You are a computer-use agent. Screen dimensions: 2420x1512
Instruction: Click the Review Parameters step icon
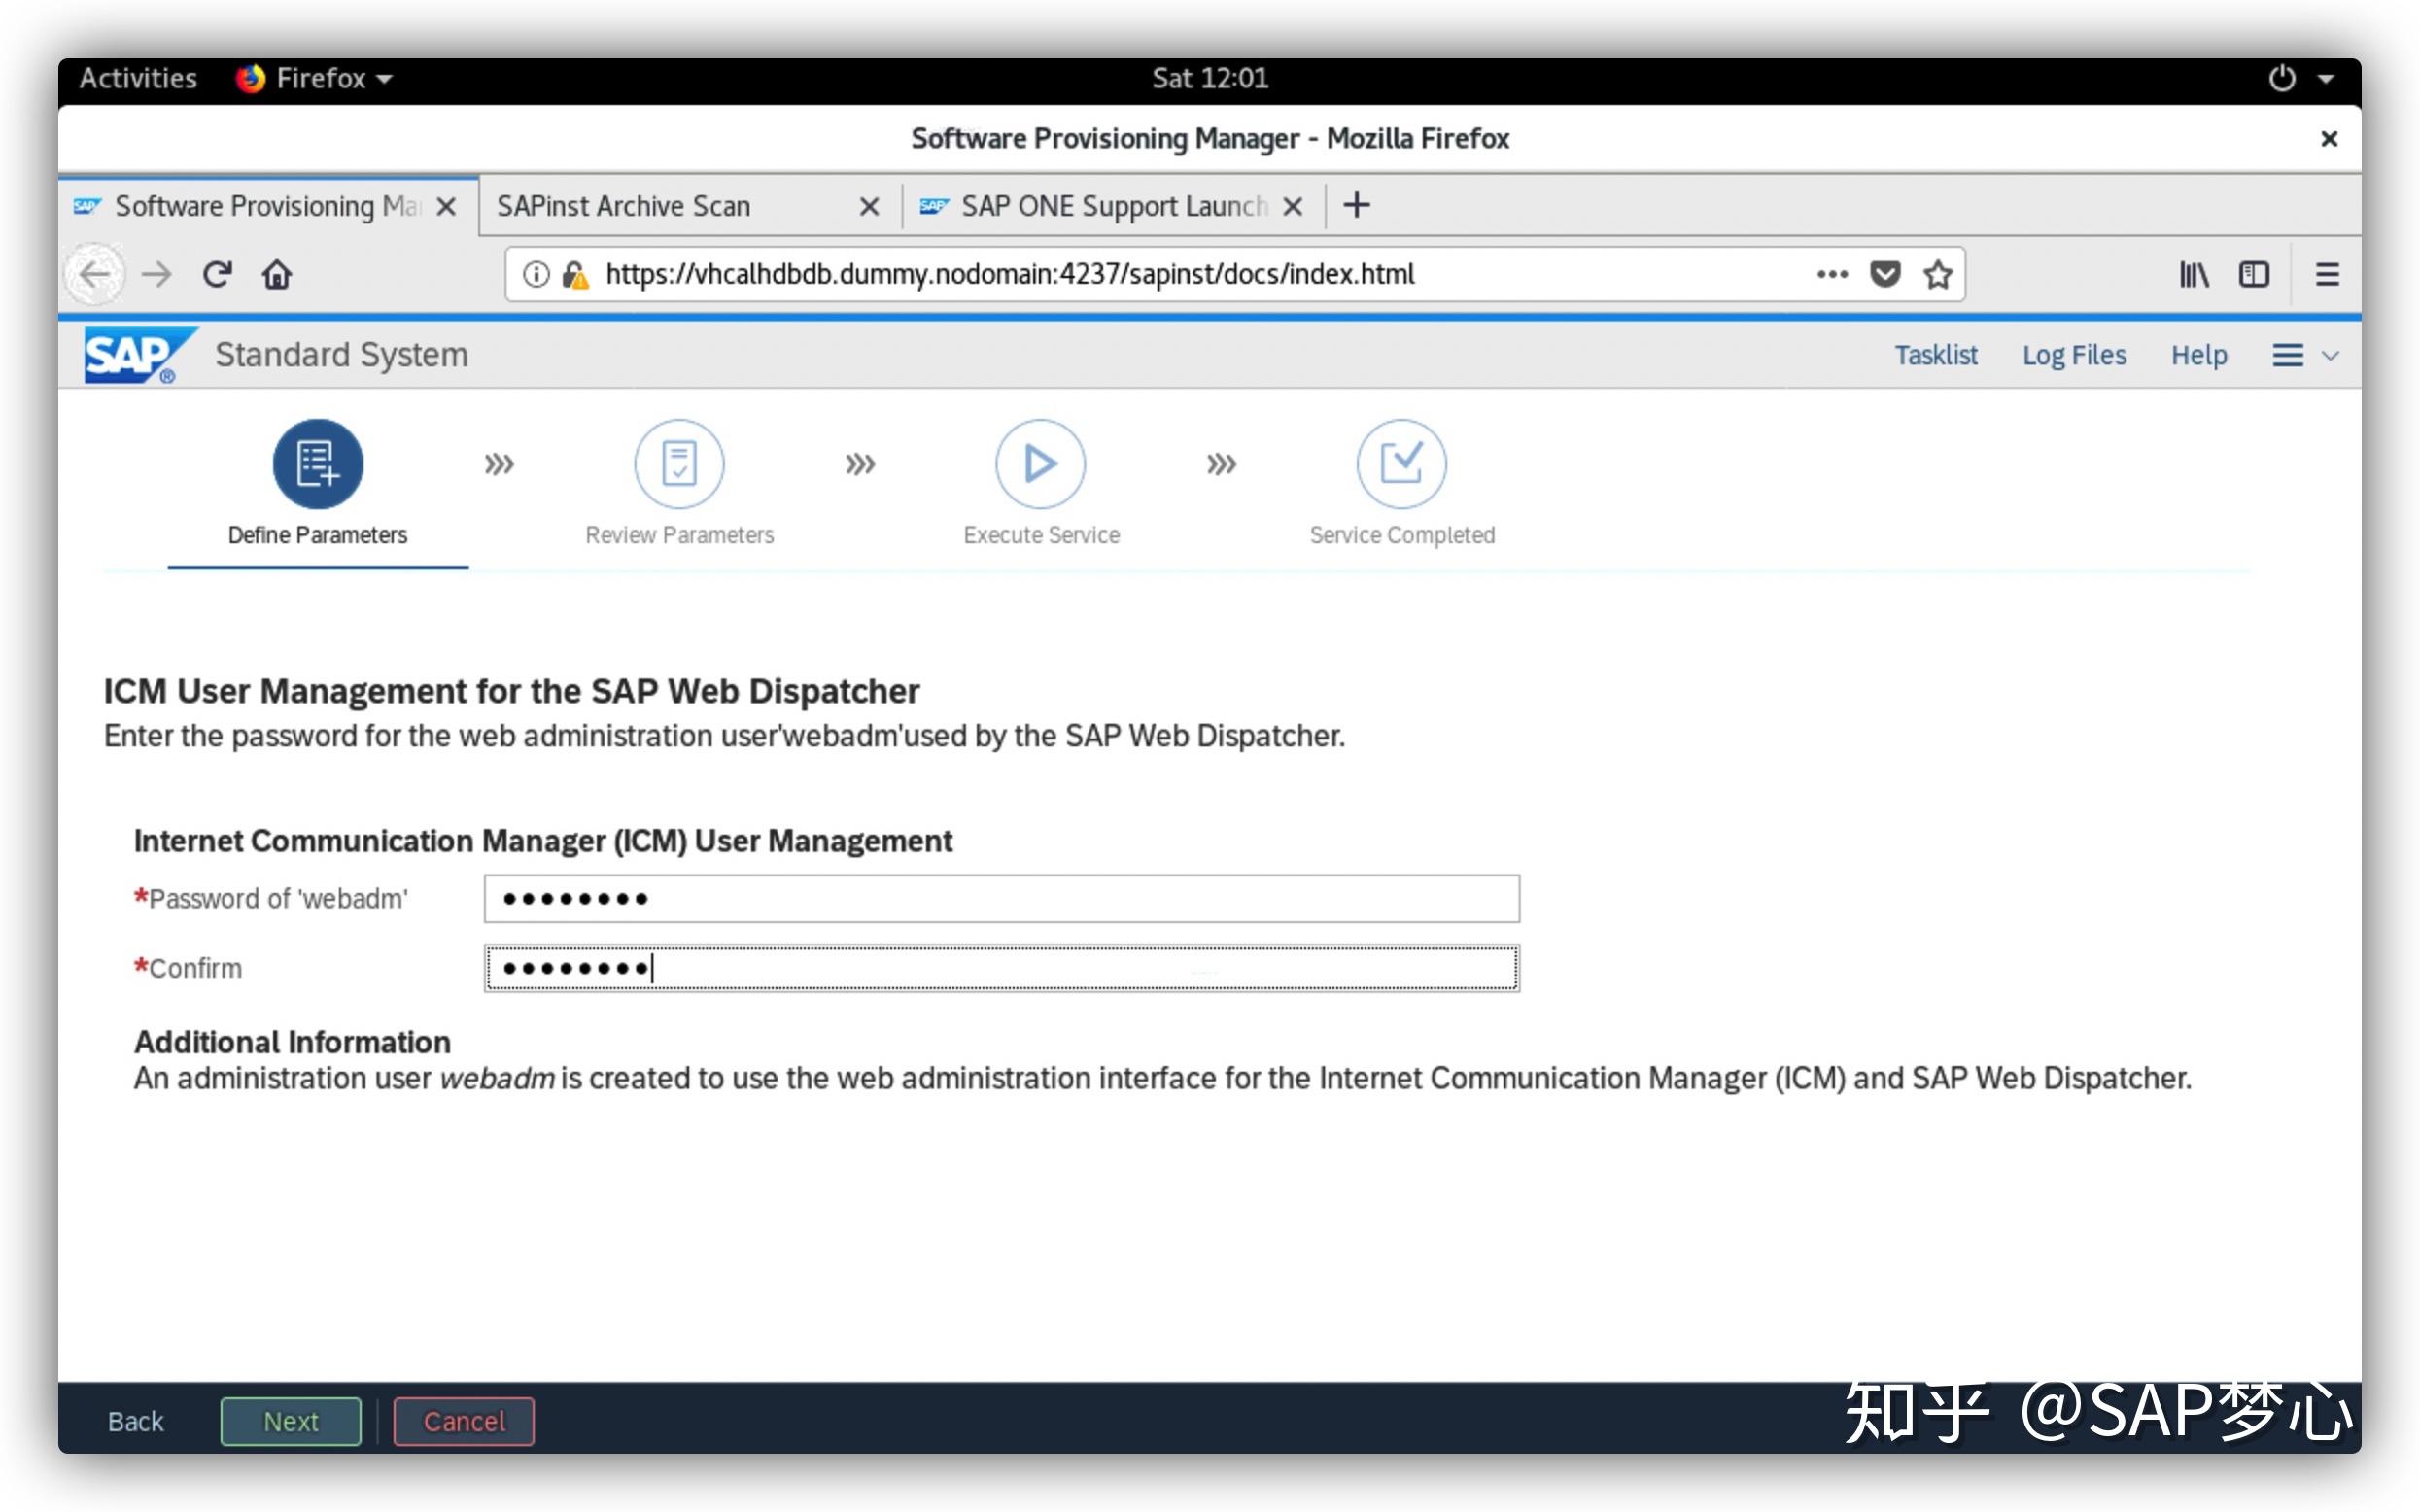677,462
